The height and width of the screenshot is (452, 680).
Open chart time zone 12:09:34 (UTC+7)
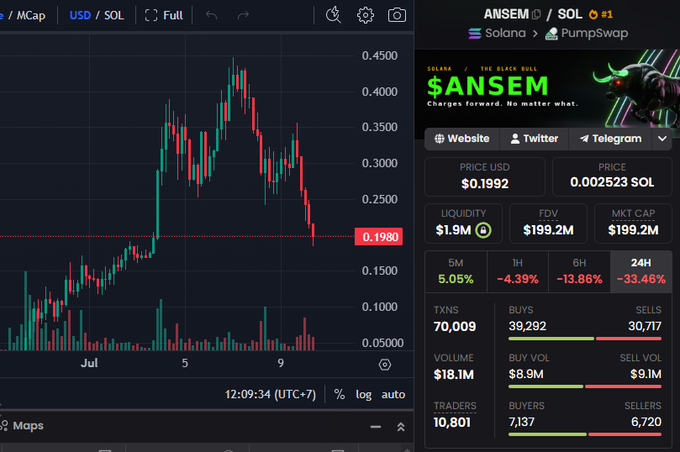(x=270, y=394)
